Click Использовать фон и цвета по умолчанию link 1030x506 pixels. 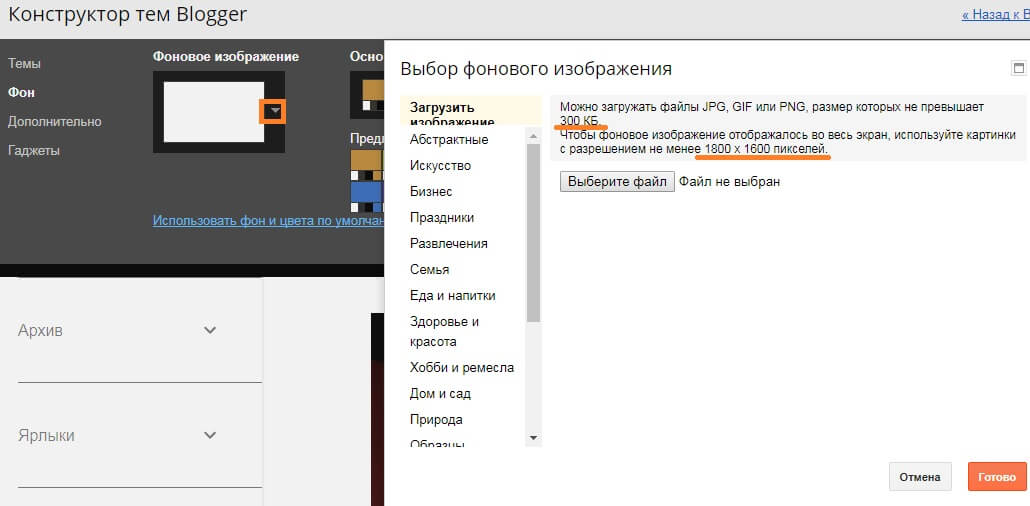(x=268, y=220)
